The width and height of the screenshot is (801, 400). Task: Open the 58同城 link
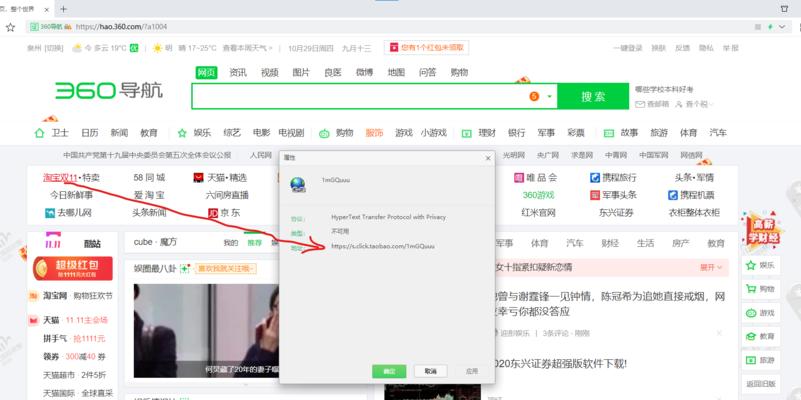coord(149,178)
